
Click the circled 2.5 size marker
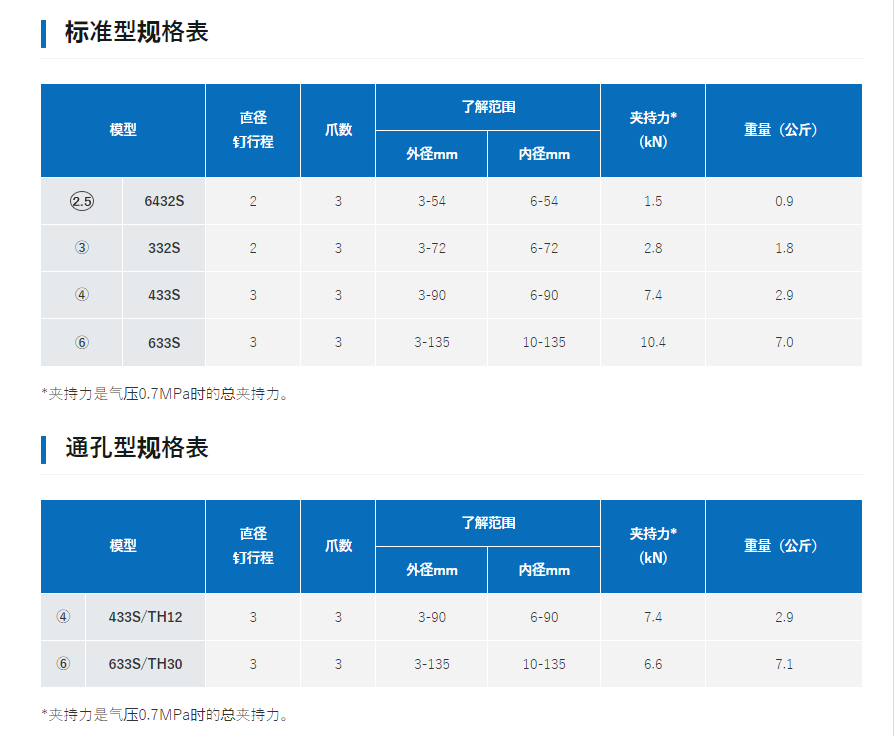click(x=82, y=201)
